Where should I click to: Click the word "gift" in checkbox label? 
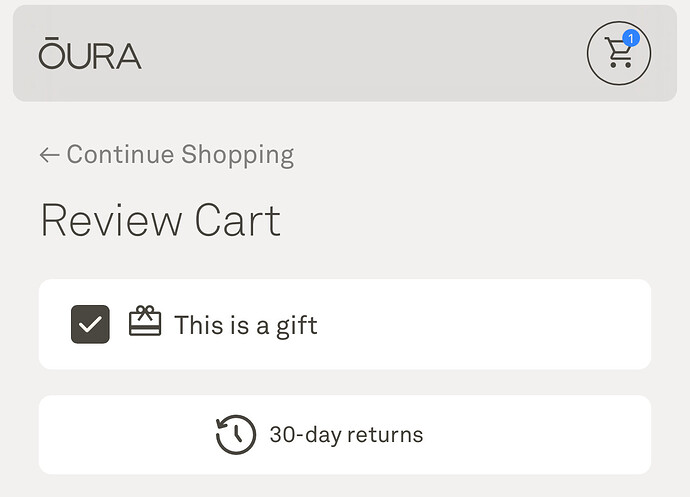296,325
